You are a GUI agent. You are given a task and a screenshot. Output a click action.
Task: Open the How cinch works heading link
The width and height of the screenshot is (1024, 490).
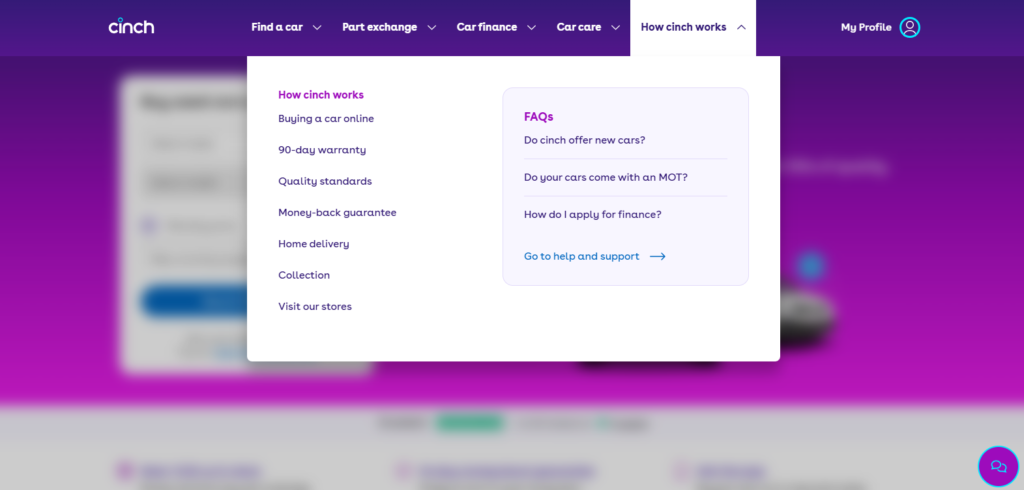point(321,95)
